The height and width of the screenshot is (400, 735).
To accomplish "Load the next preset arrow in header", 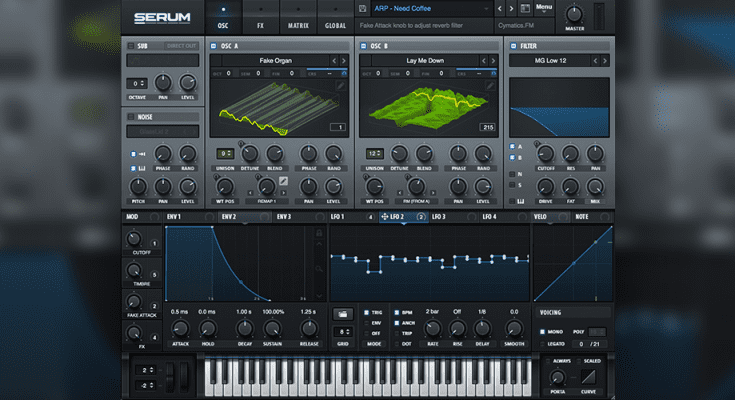I will (511, 8).
